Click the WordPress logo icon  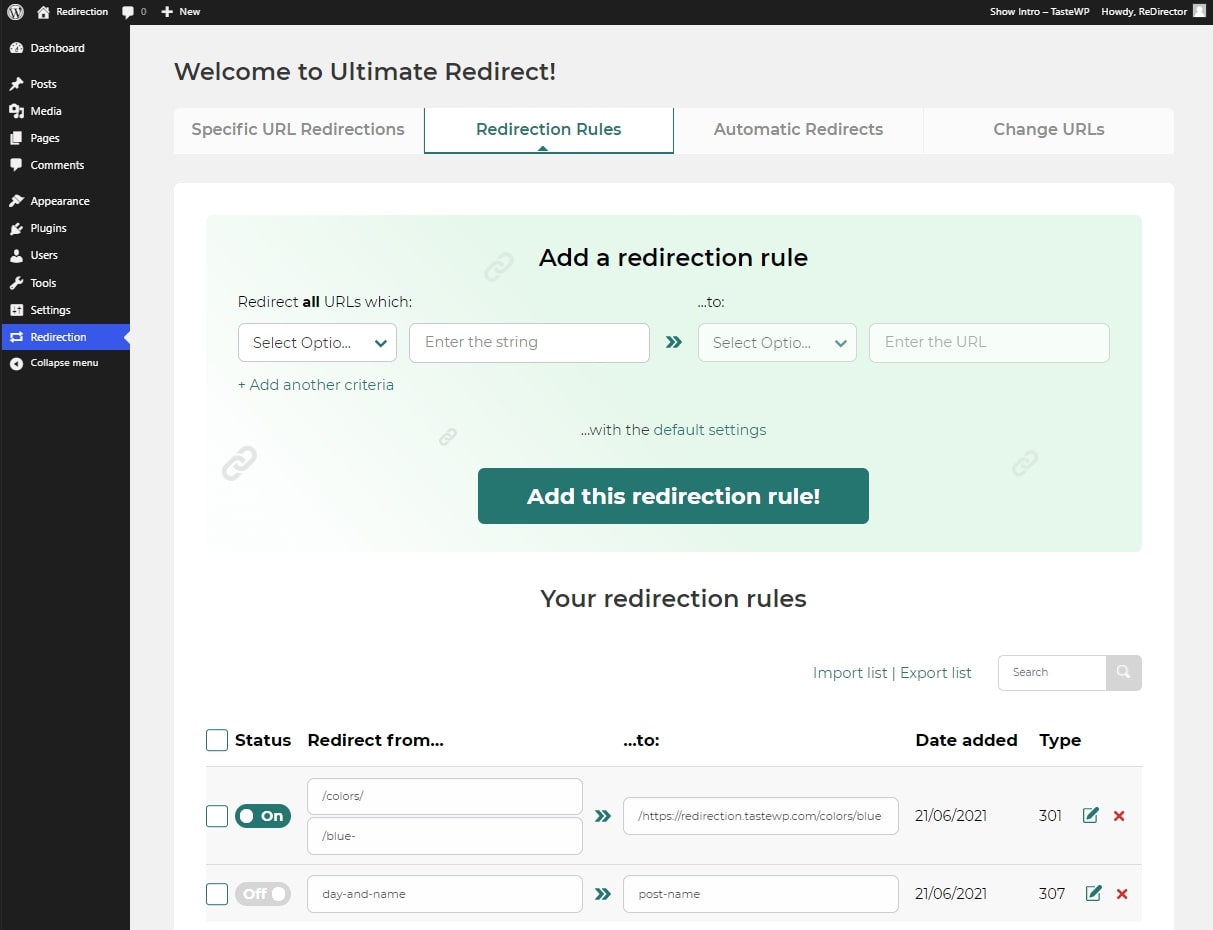tap(16, 12)
